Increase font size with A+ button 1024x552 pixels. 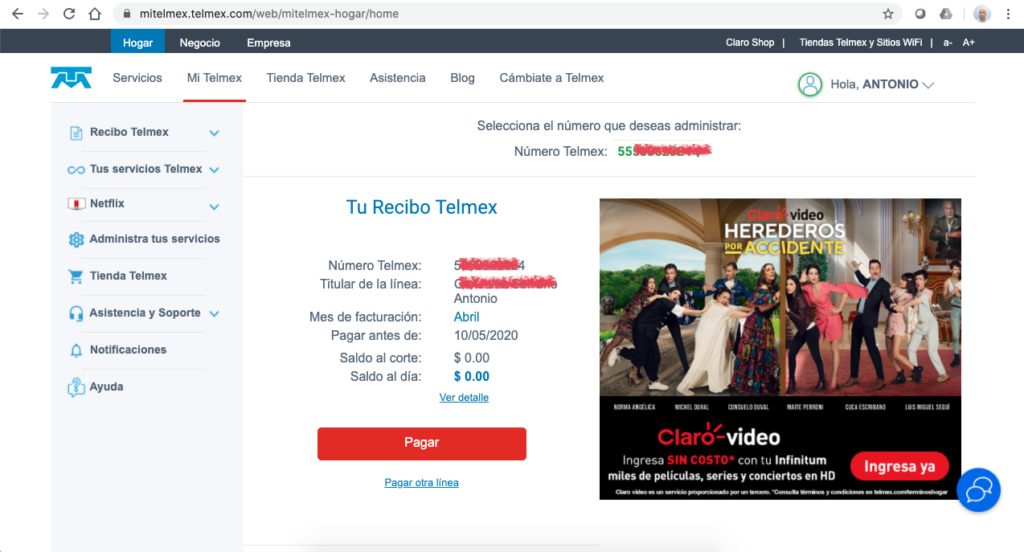968,42
